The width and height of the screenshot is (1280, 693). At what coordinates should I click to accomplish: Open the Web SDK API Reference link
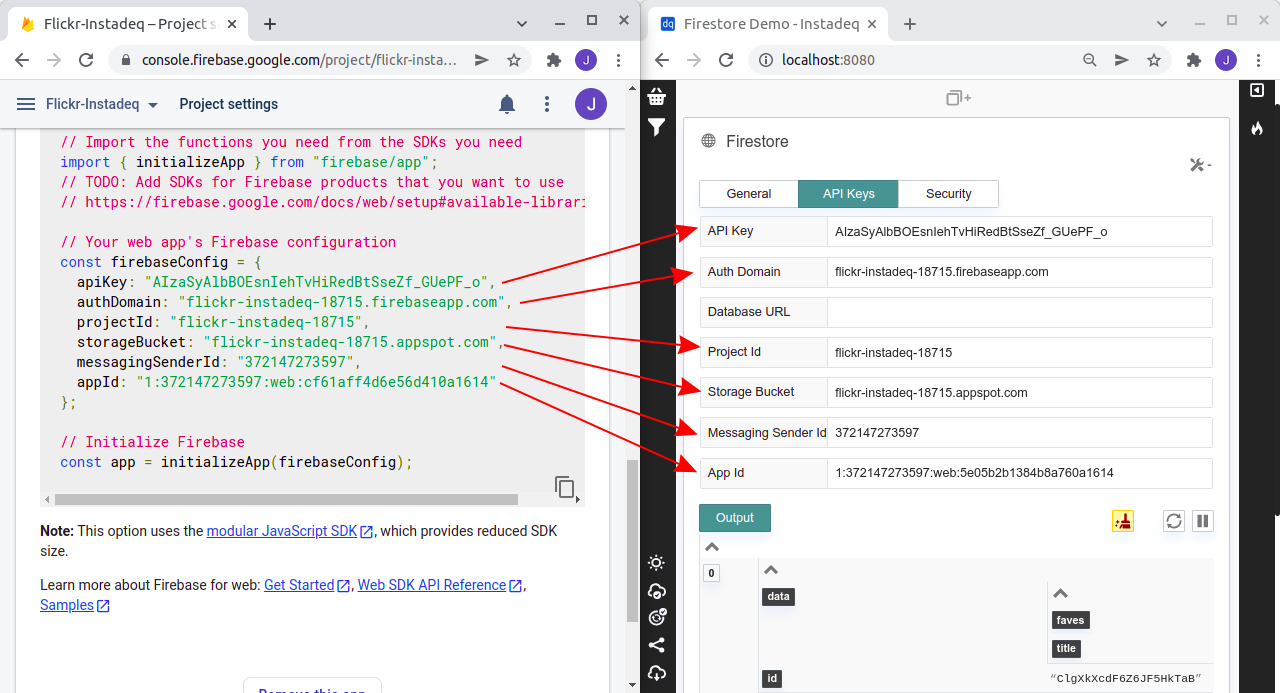[x=440, y=585]
